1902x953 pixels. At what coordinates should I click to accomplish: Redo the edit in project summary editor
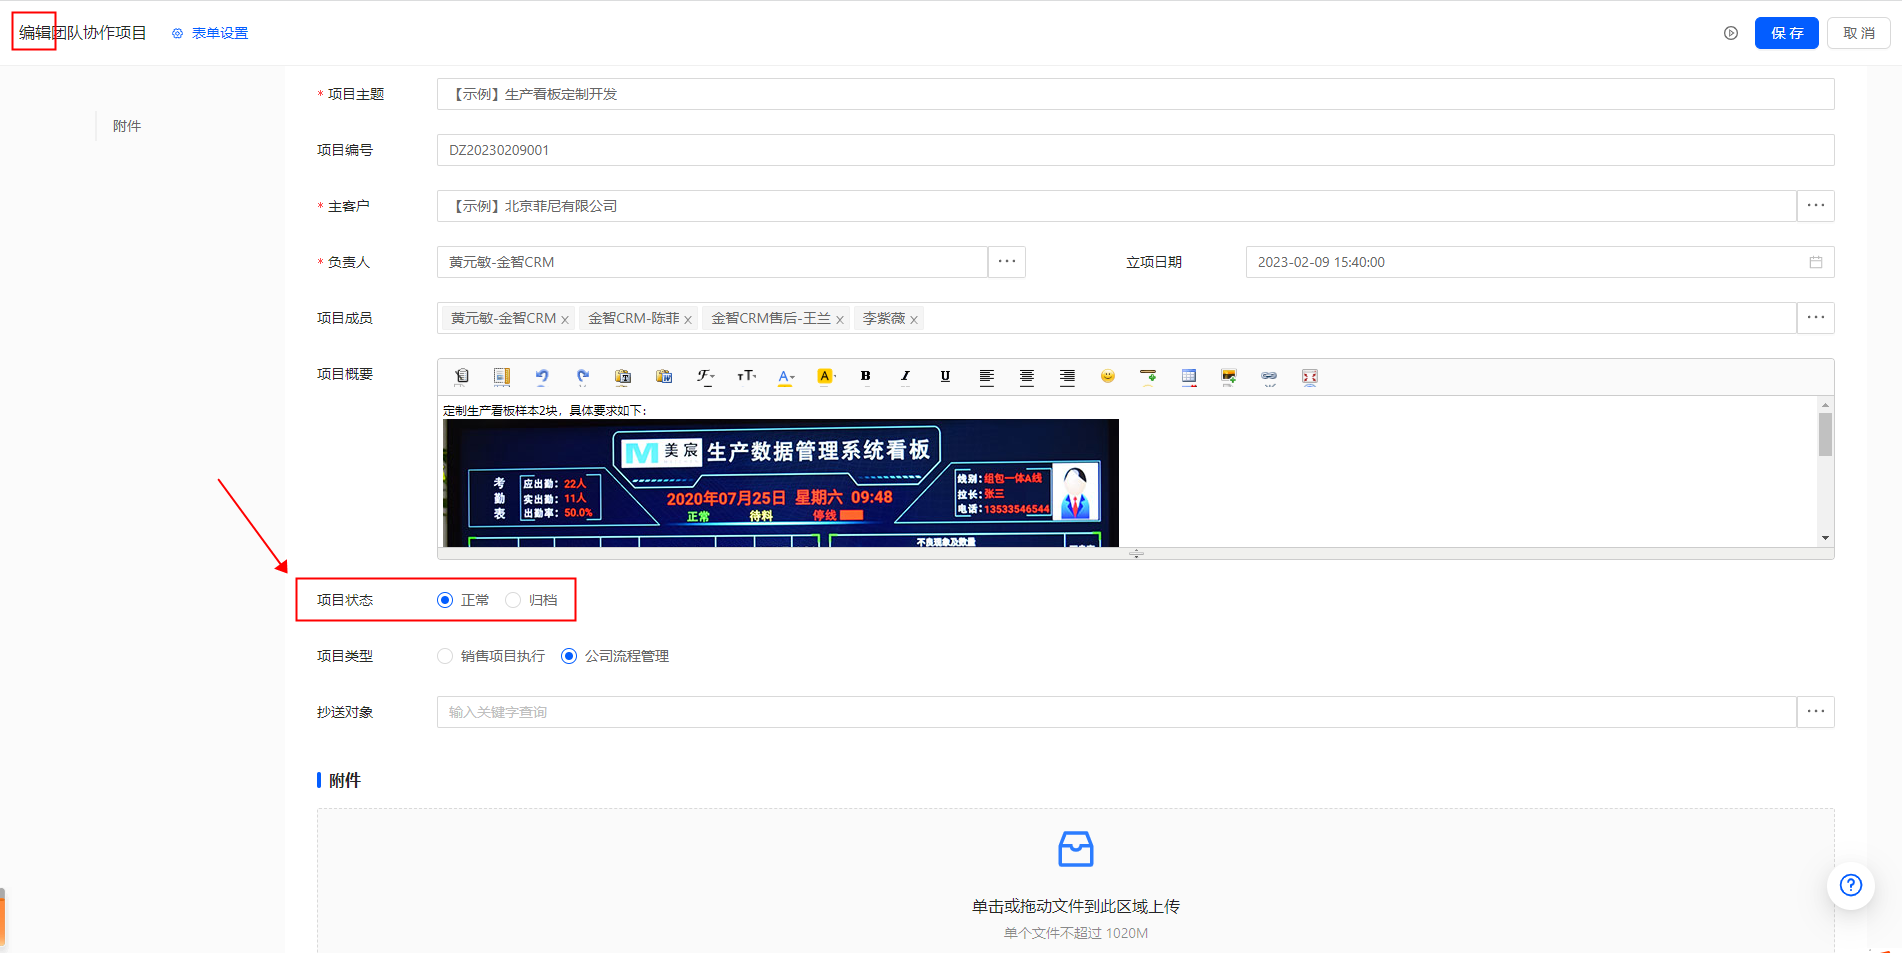tap(582, 377)
